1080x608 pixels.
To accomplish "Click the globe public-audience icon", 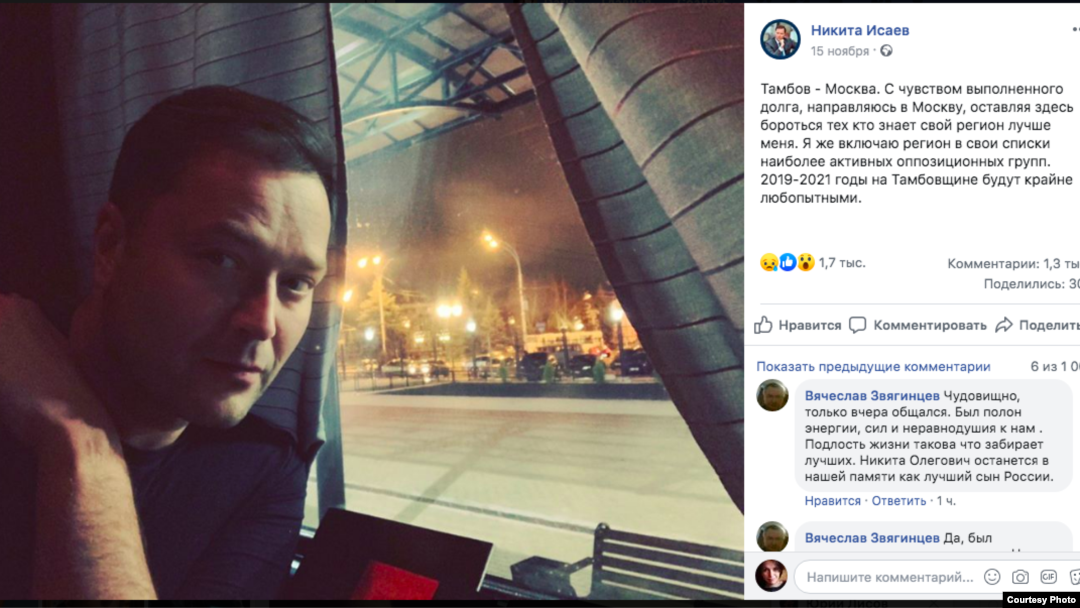I will 886,51.
